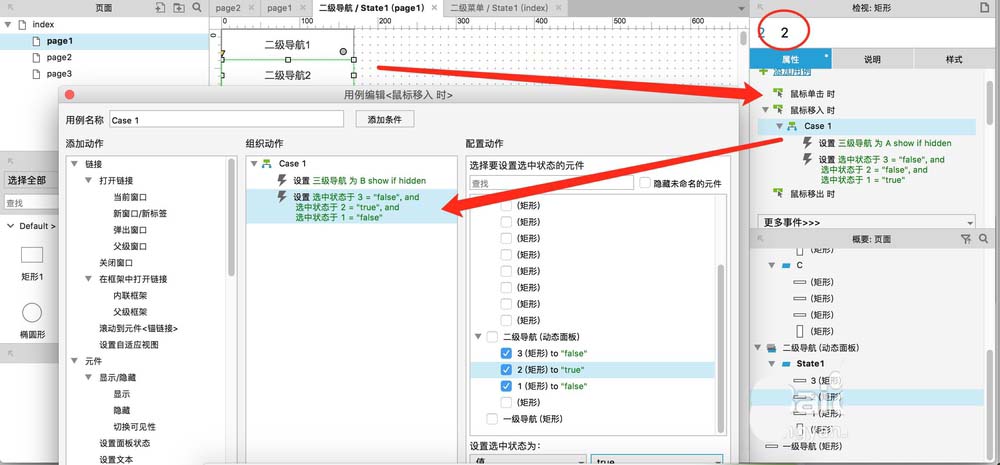Select 滚动到元件<锚链接> action
This screenshot has width=1000, height=465.
click(138, 328)
